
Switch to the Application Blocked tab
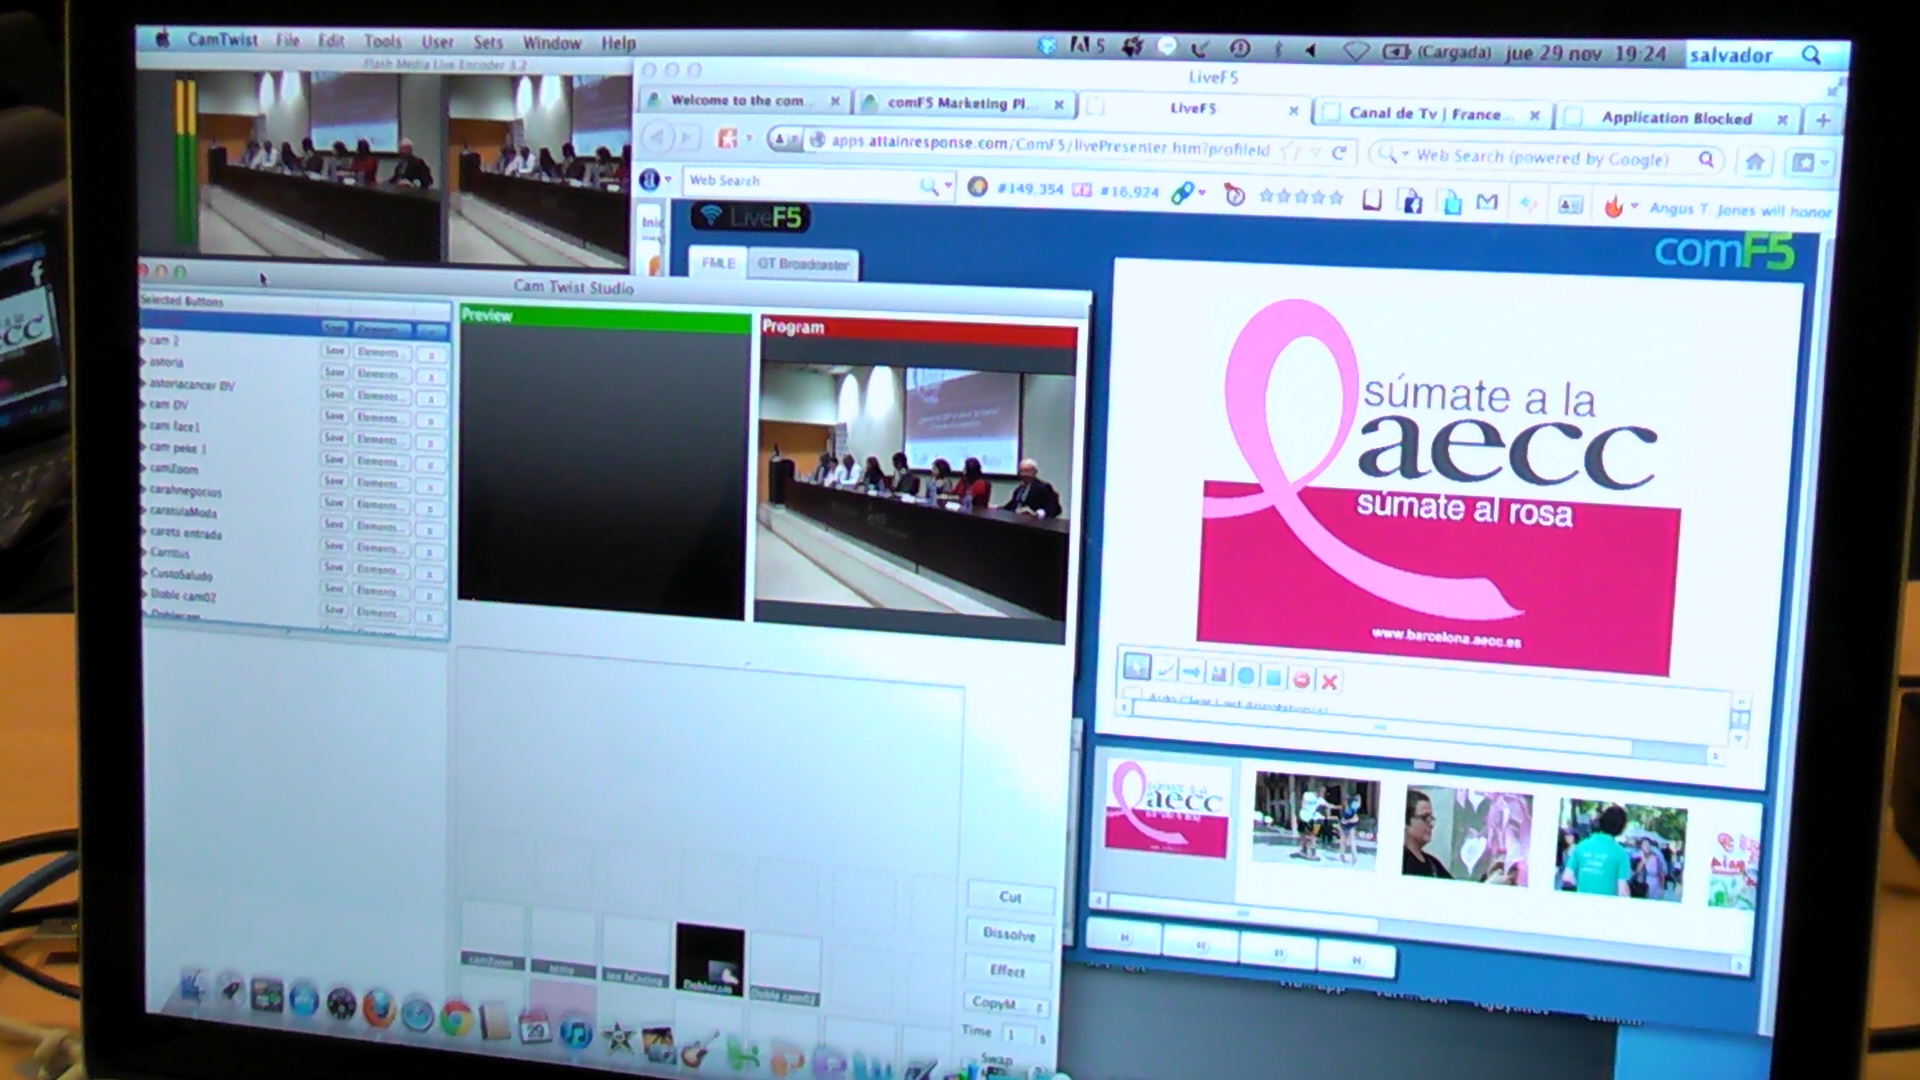pyautogui.click(x=1676, y=118)
